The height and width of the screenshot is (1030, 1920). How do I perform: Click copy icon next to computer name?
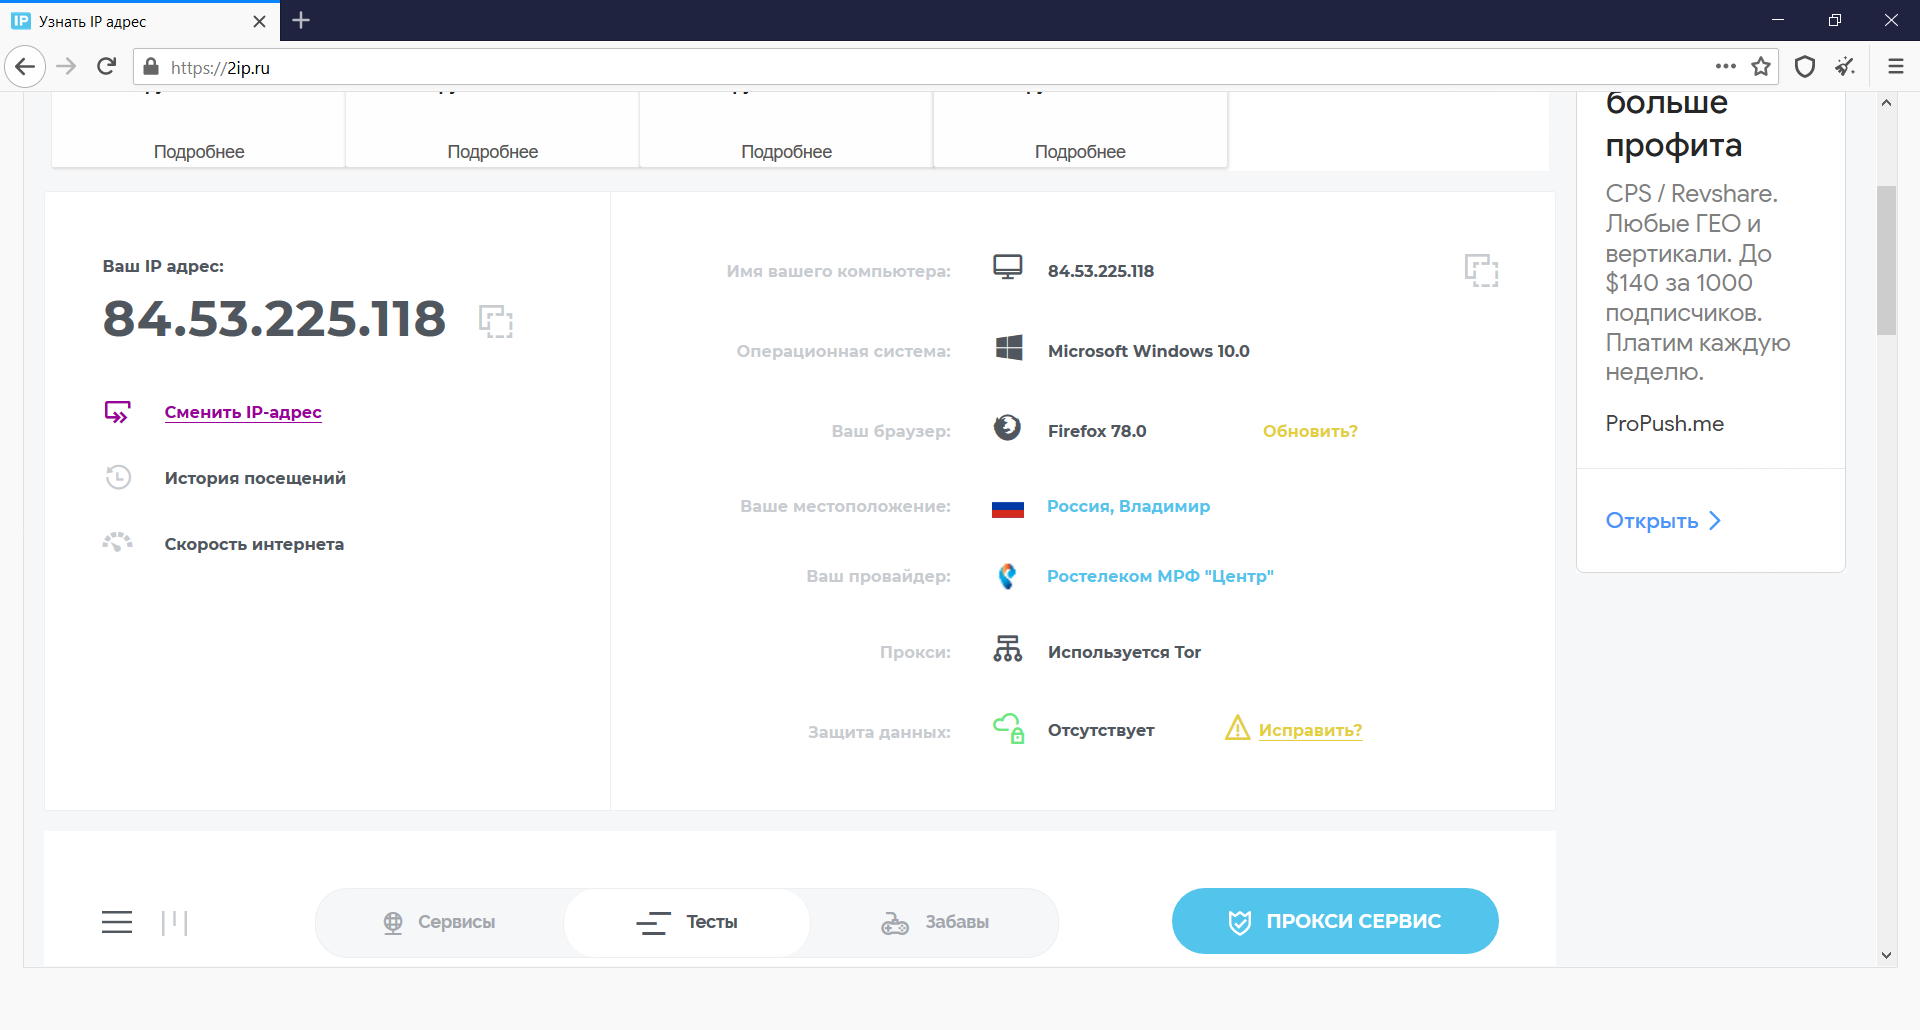tap(1481, 270)
